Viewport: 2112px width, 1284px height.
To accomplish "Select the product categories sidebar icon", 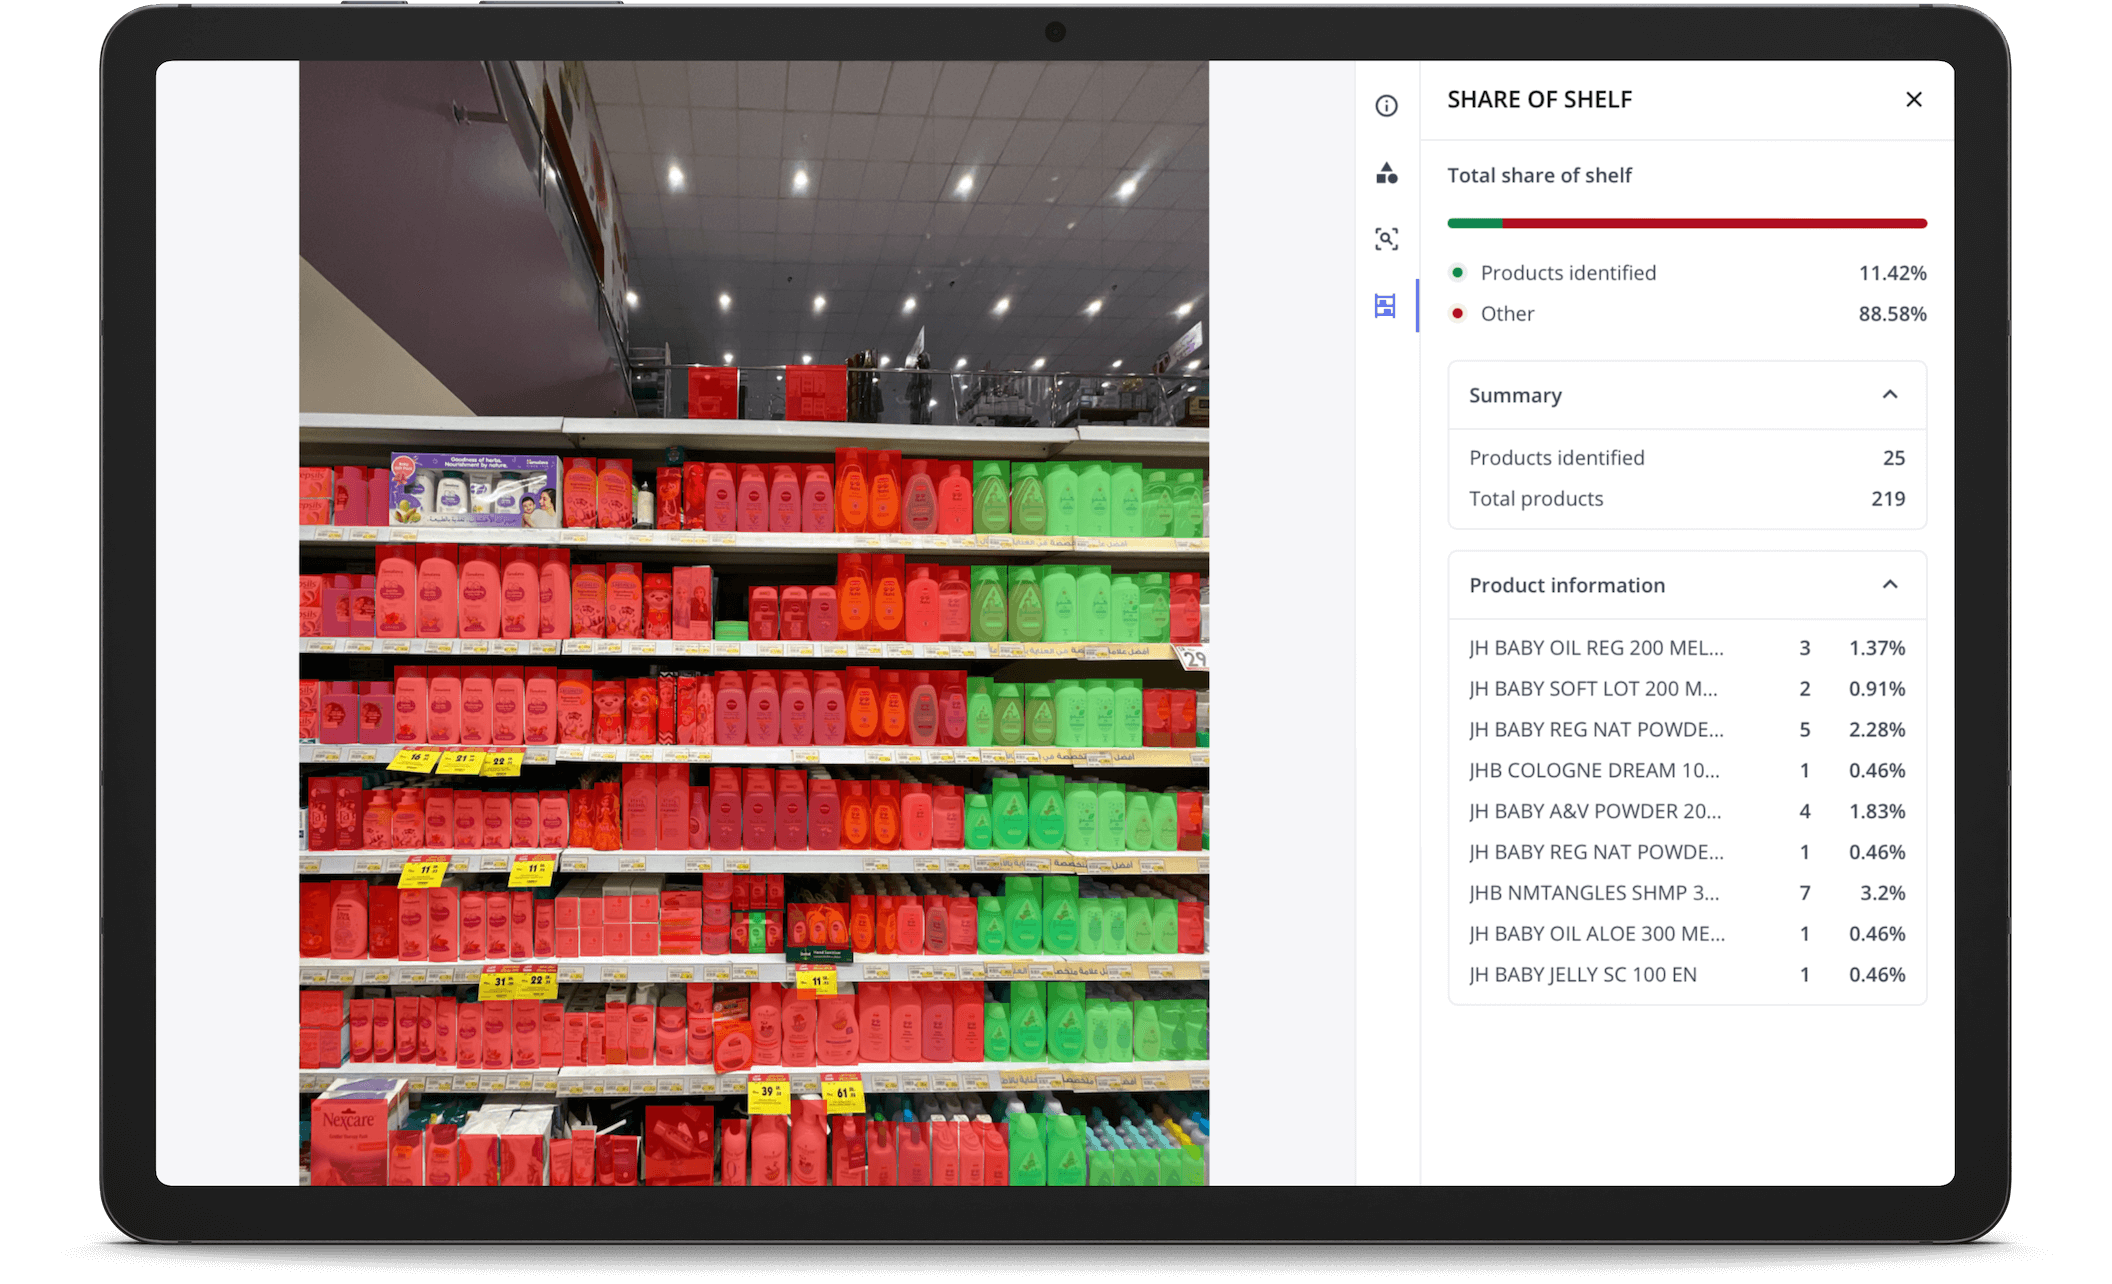I will pyautogui.click(x=1386, y=172).
